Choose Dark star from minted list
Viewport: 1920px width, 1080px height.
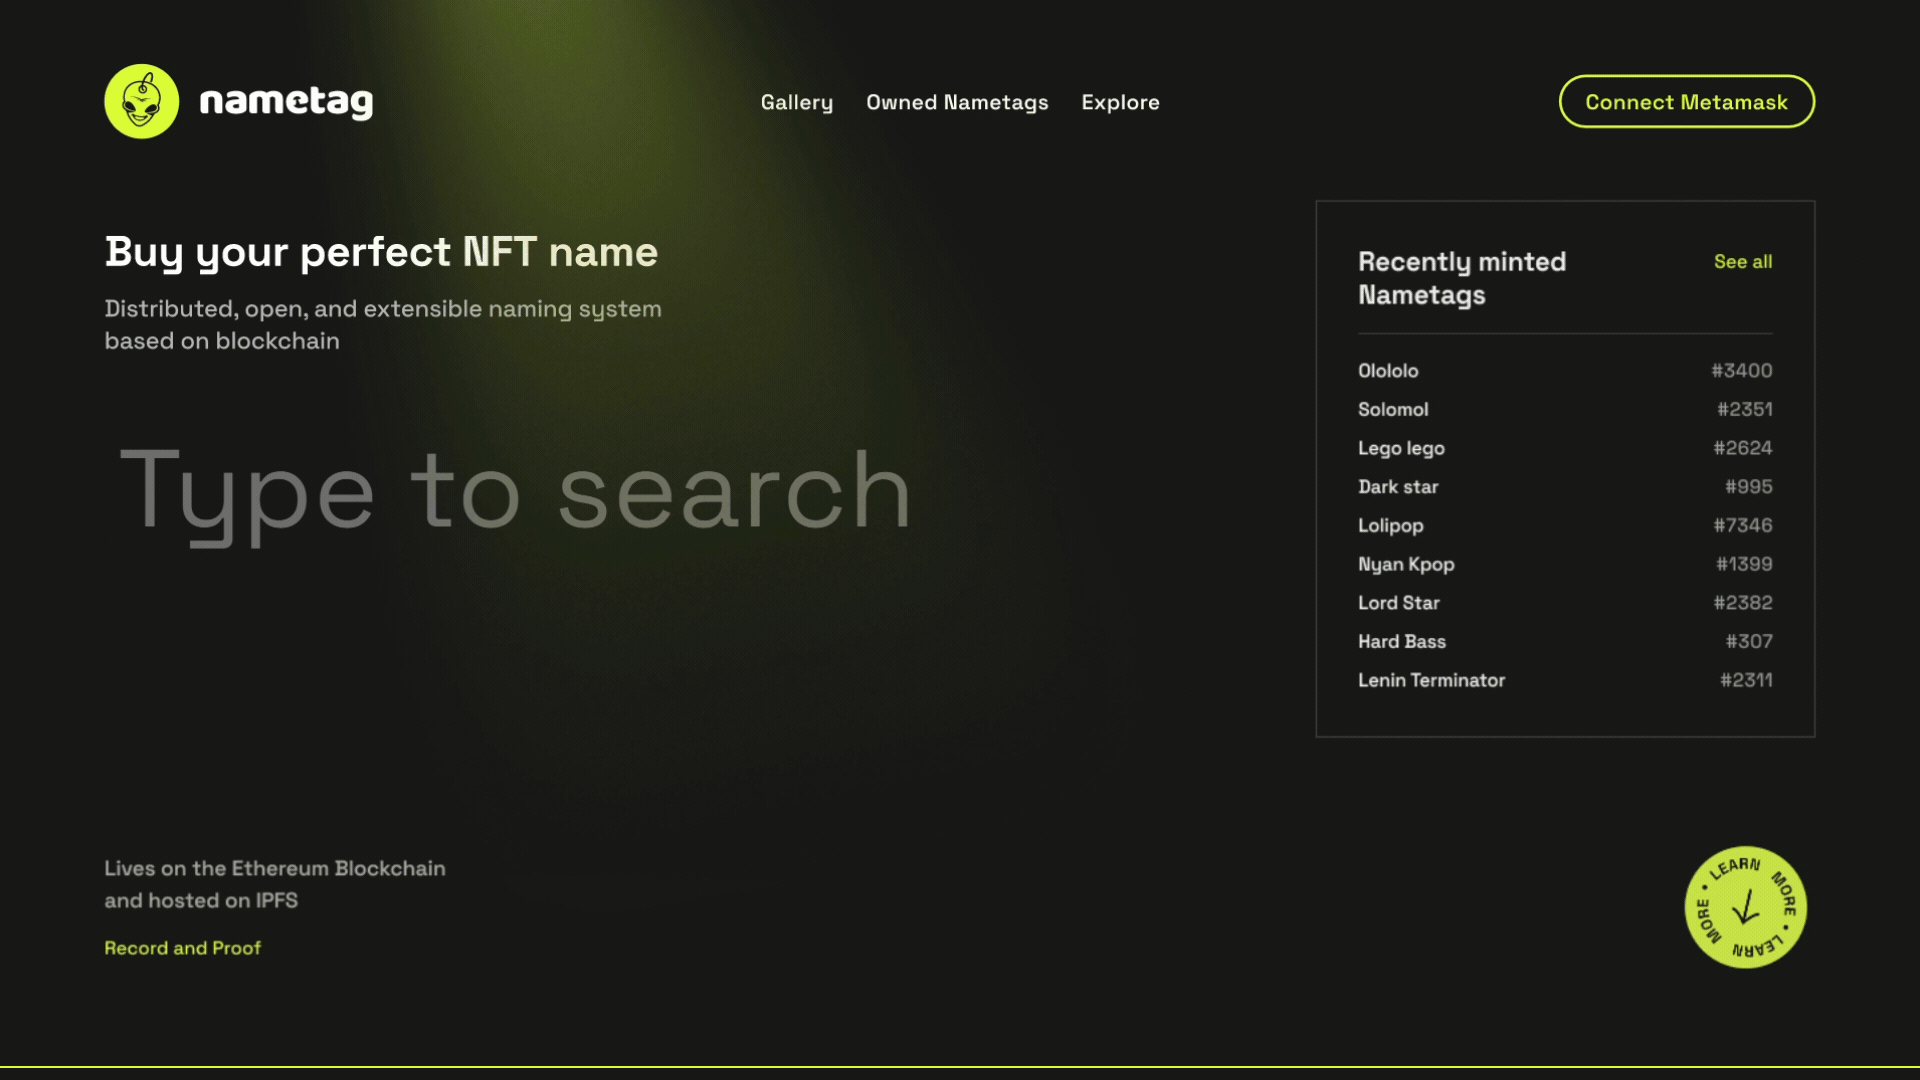point(1397,487)
